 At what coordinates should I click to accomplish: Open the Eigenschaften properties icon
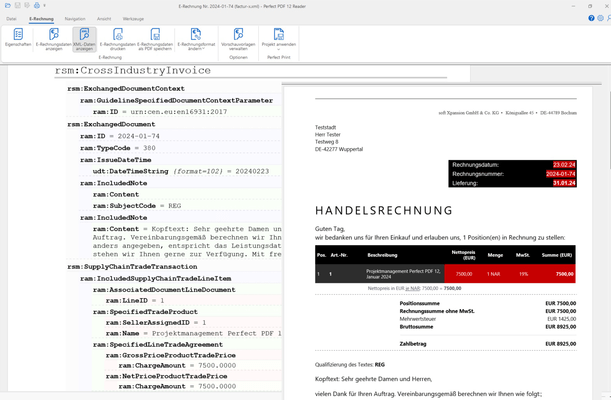[x=17, y=39]
